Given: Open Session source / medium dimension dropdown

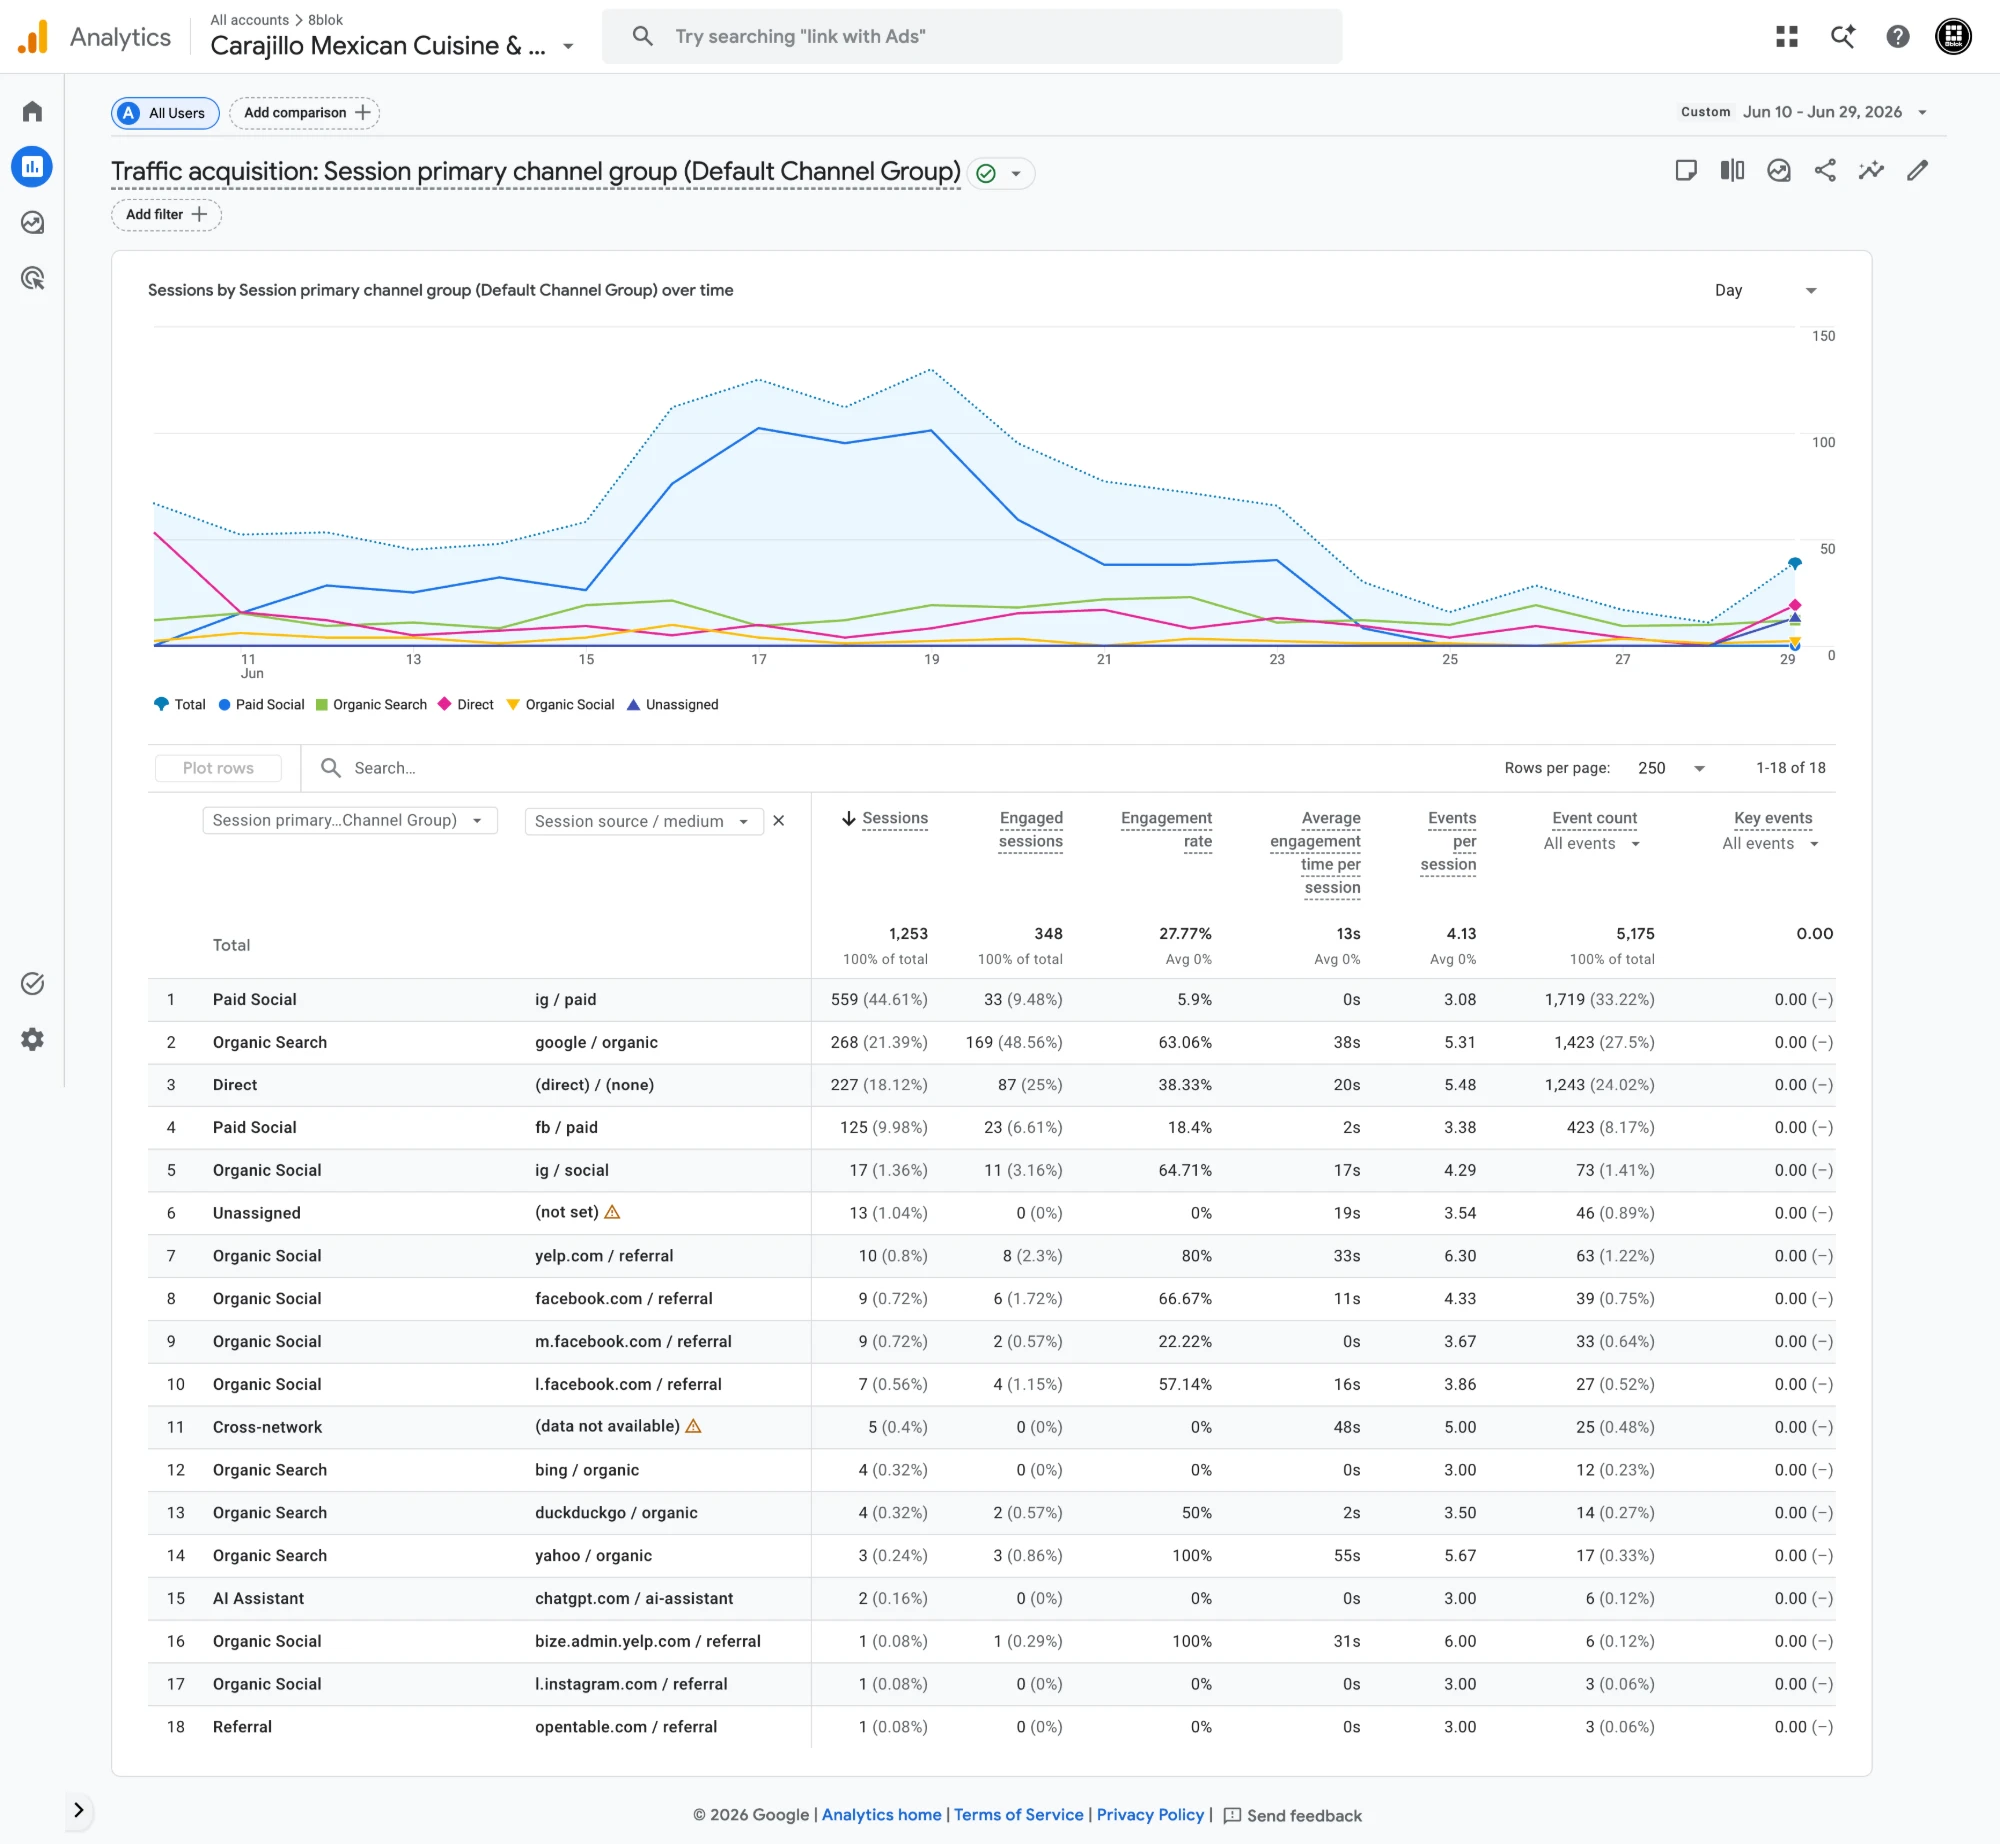Looking at the screenshot, I should (643, 822).
